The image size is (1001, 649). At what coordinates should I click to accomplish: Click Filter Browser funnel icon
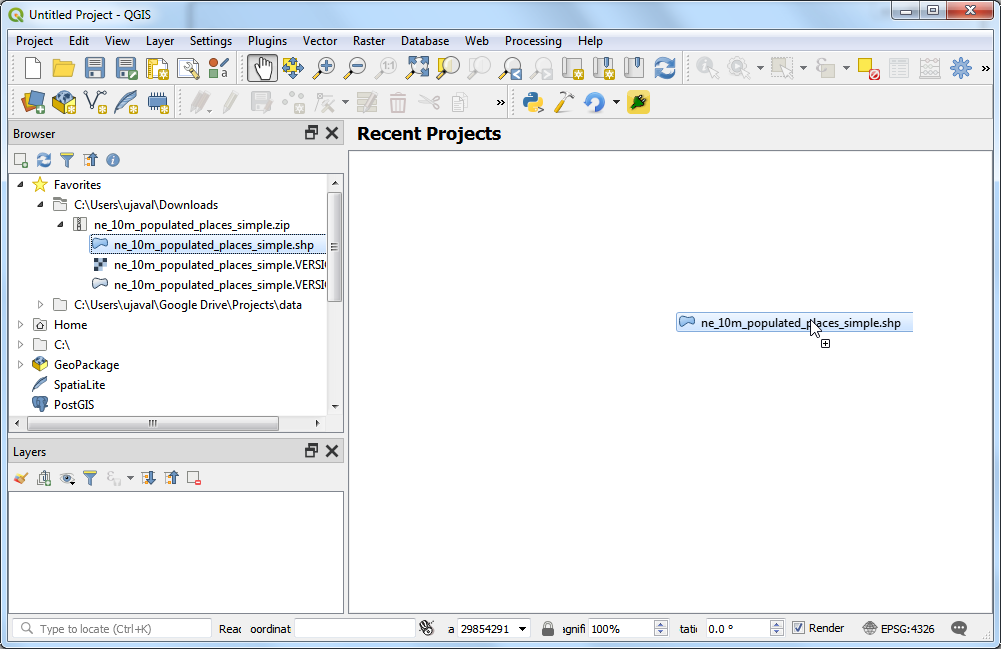(67, 160)
